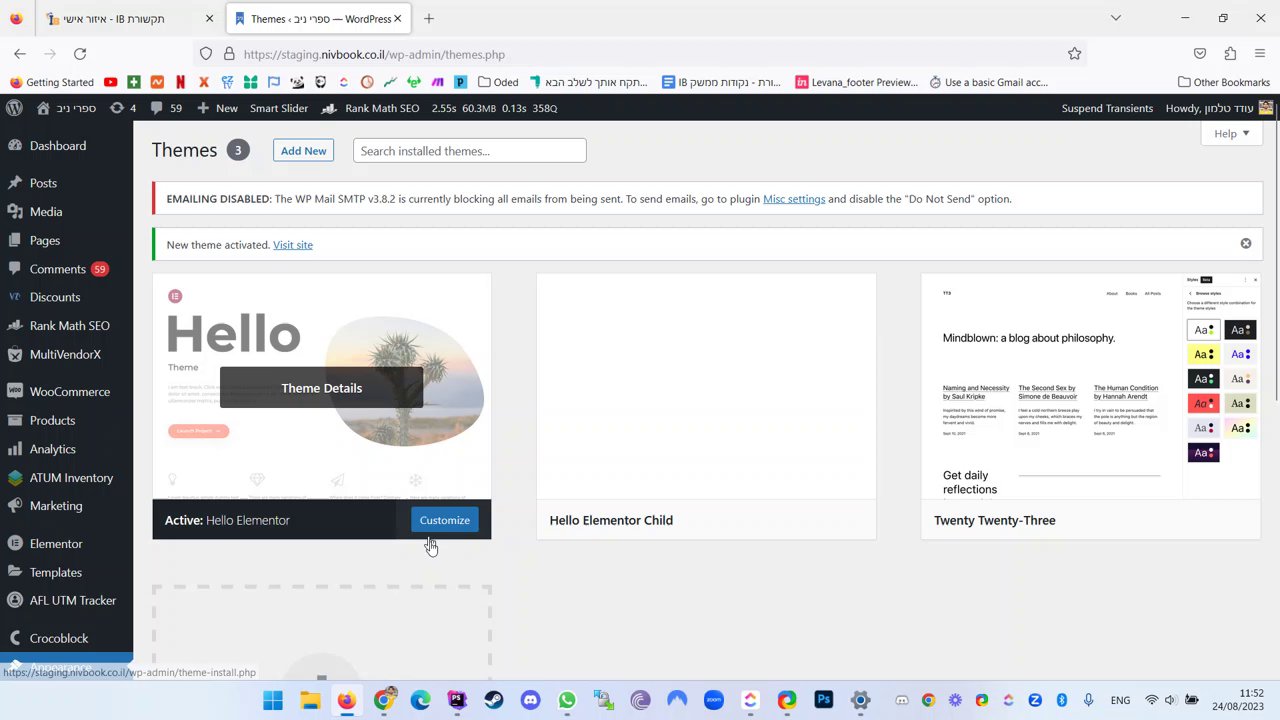Expand the Help dropdown tab

tap(1231, 133)
